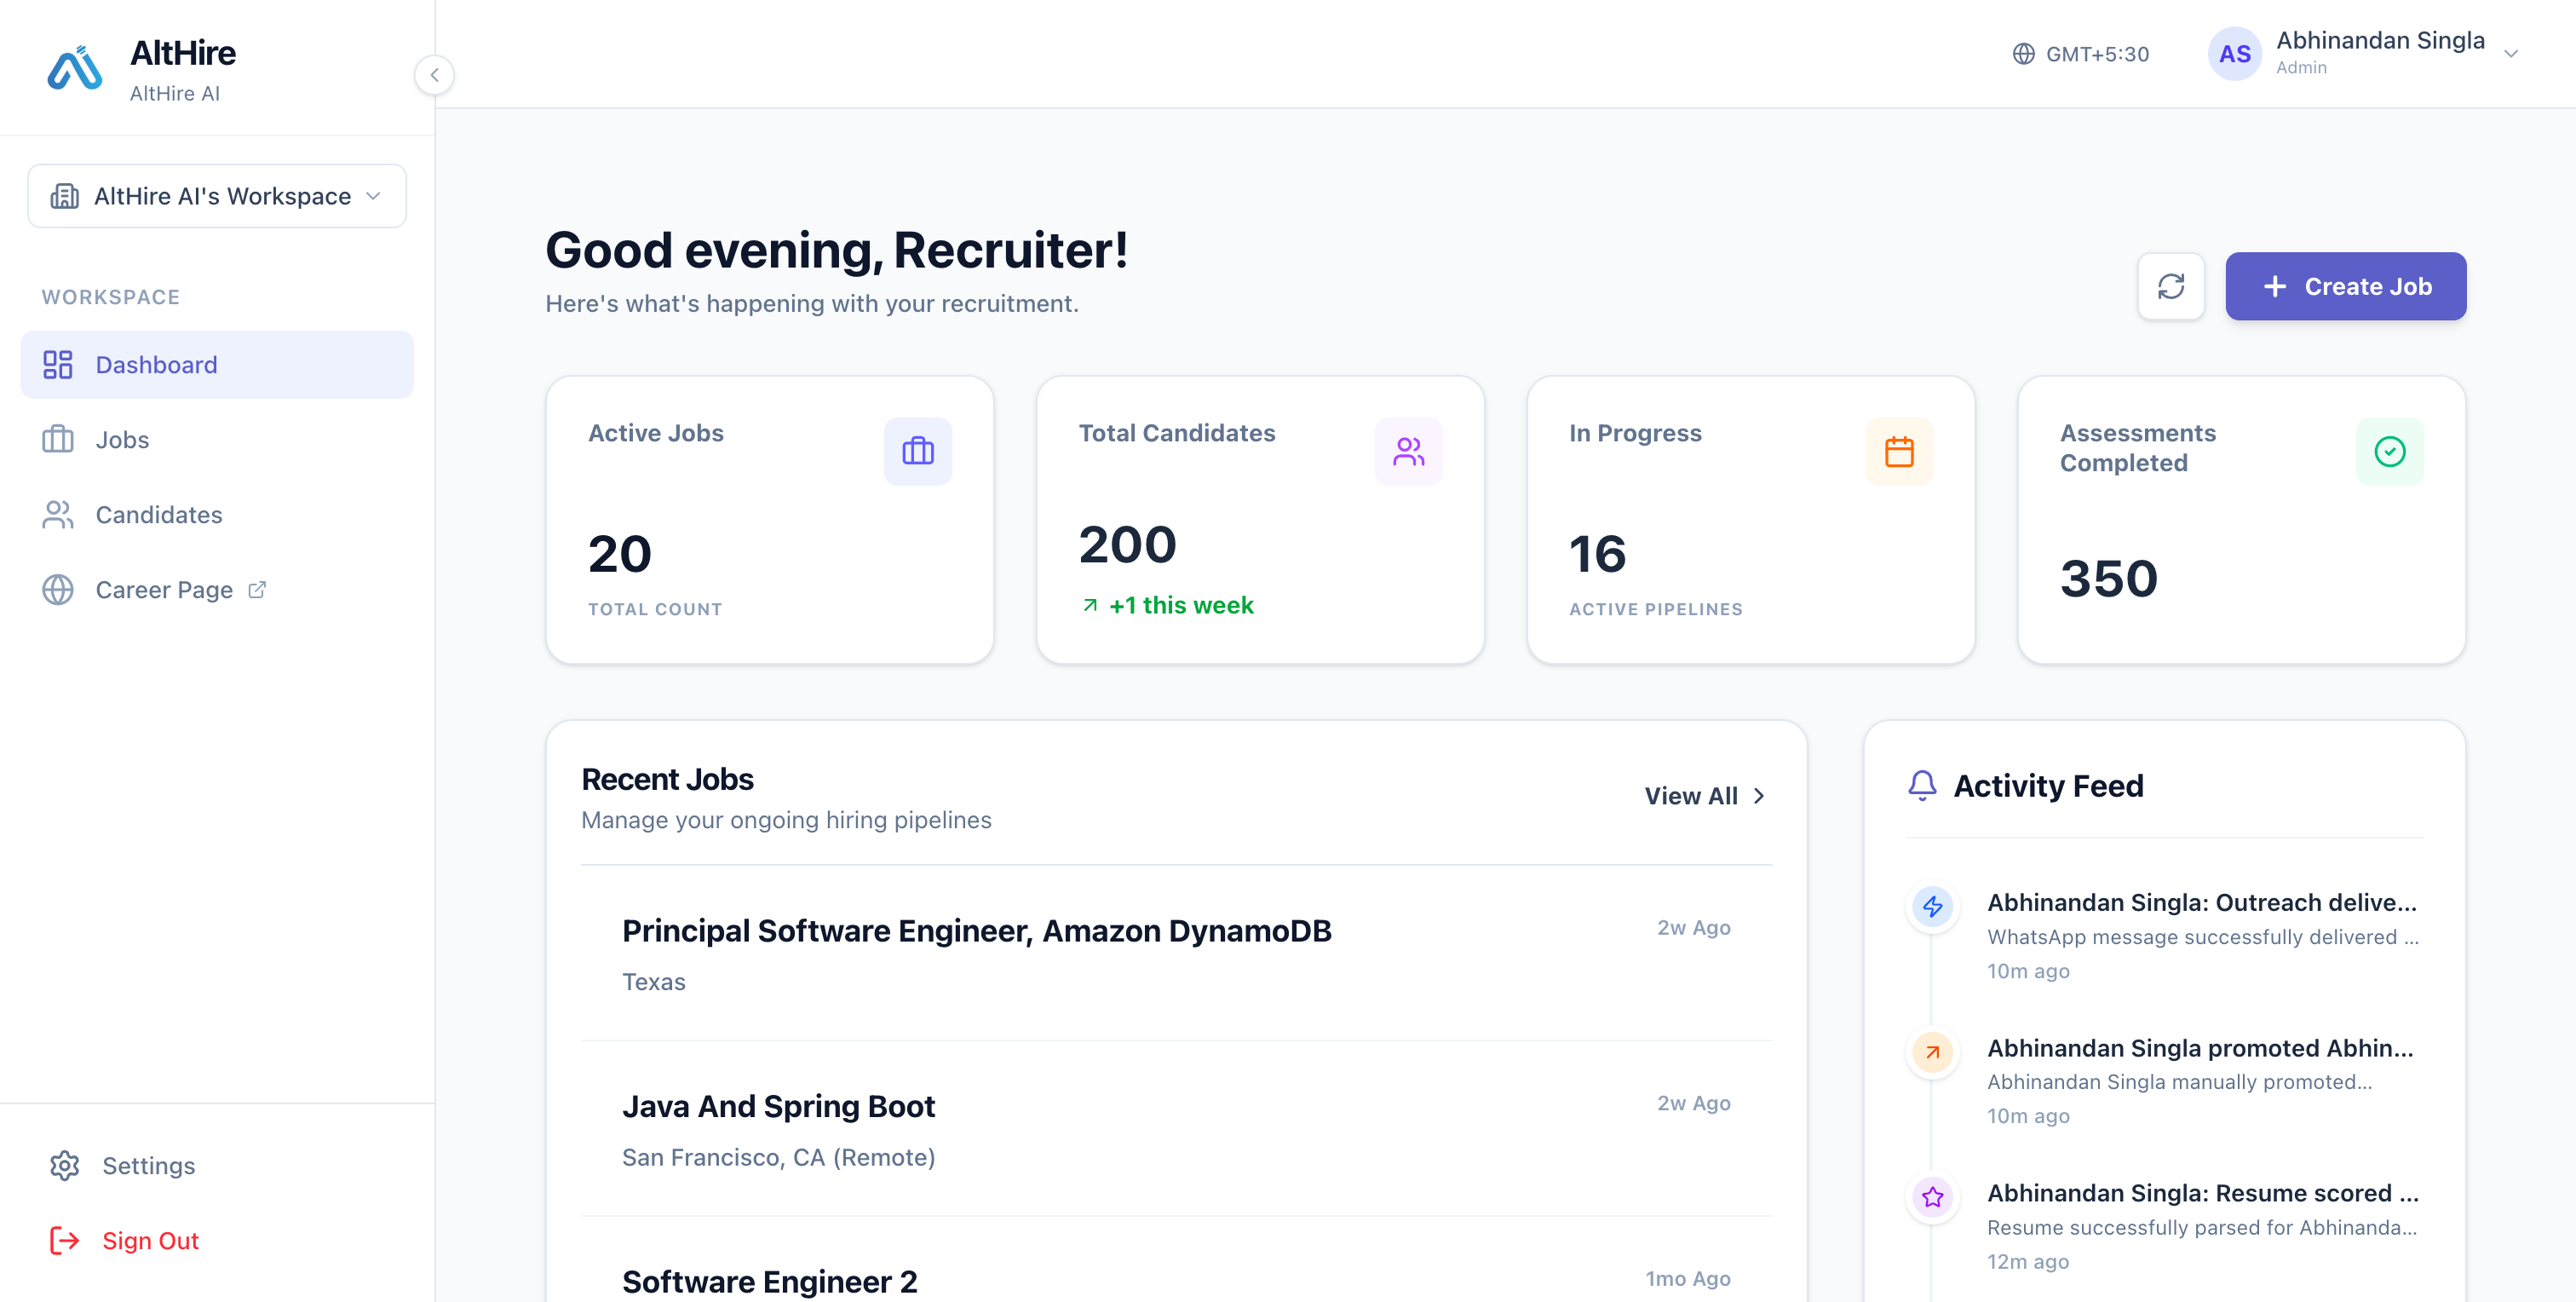This screenshot has width=2576, height=1302.
Task: Click the Abhinandan Singla promoted activity title
Action: (2200, 1048)
